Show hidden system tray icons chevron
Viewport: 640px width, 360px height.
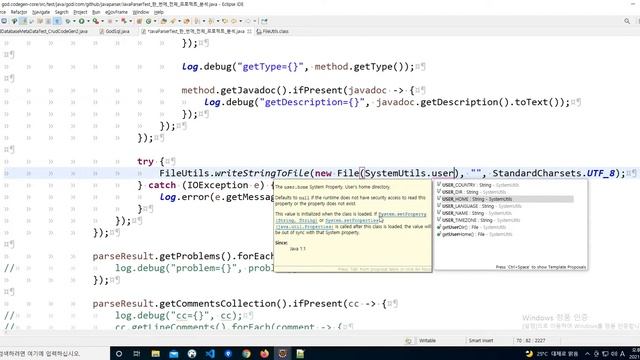click(587, 353)
